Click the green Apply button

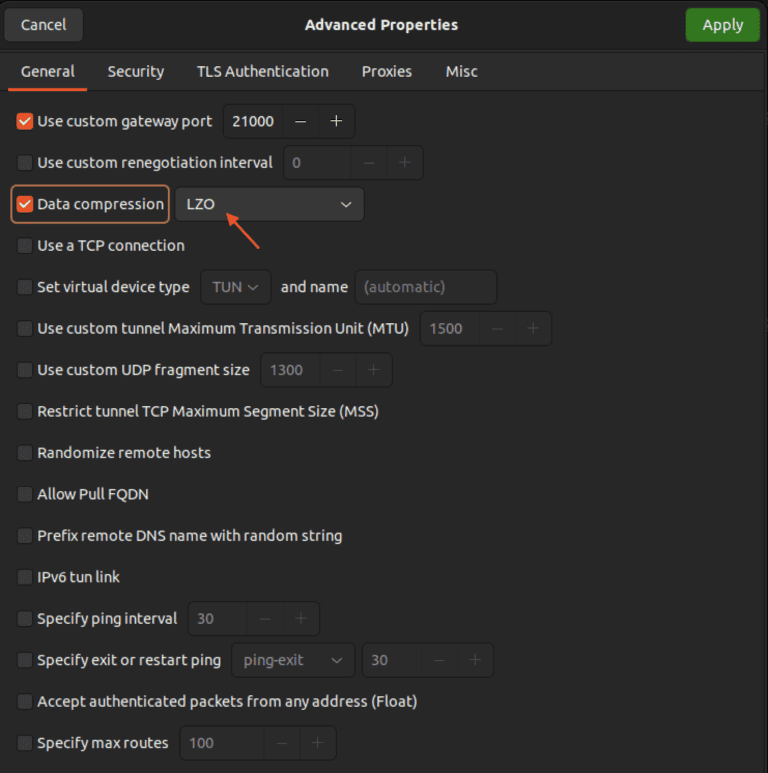coord(722,25)
